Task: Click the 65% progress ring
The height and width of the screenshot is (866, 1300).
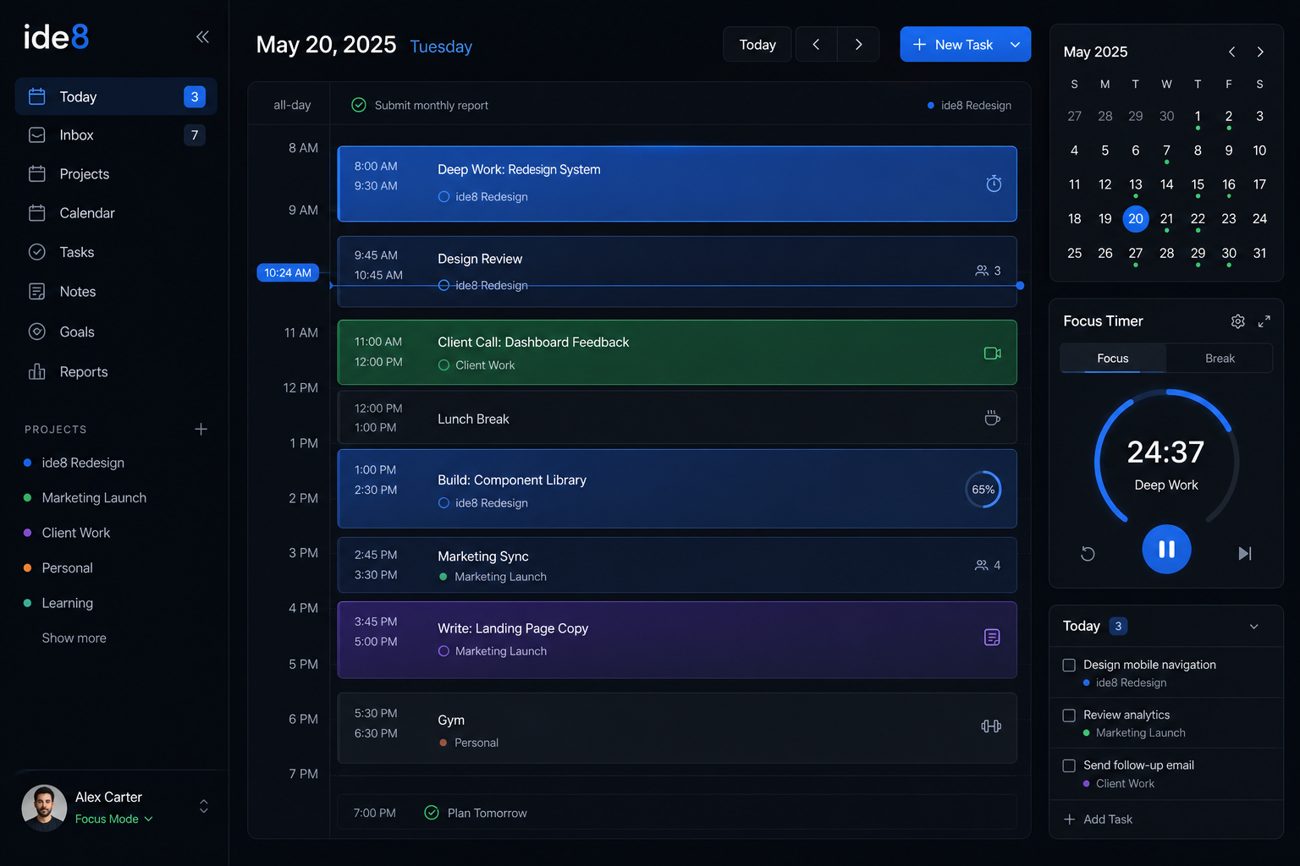Action: click(983, 489)
